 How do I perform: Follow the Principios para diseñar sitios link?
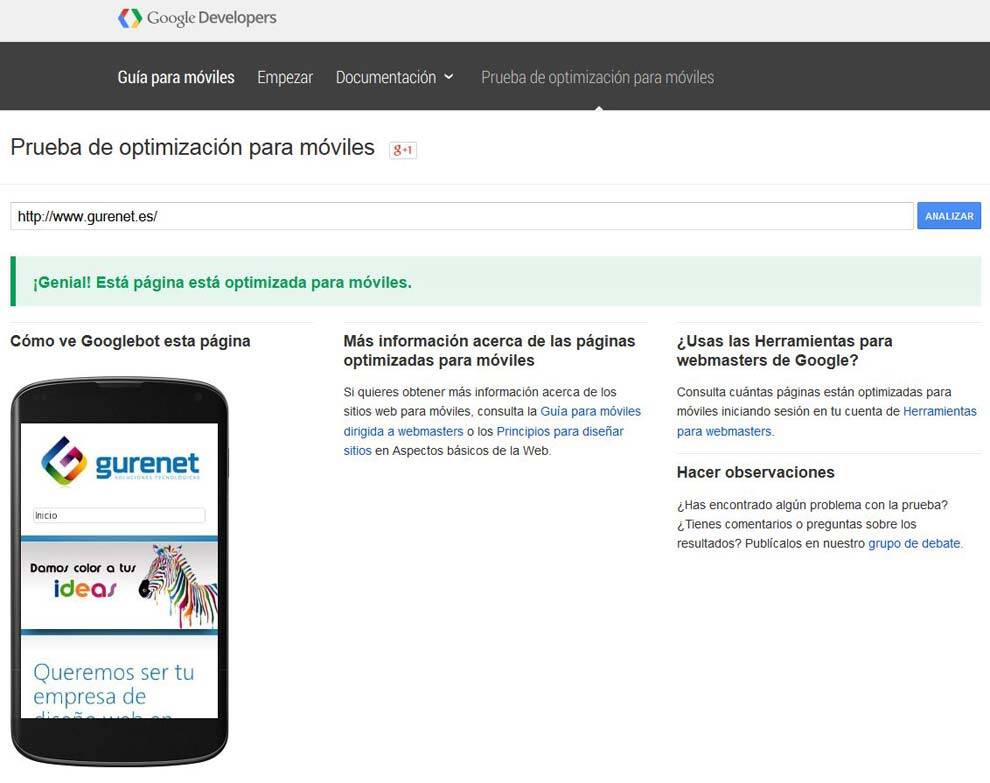point(559,431)
